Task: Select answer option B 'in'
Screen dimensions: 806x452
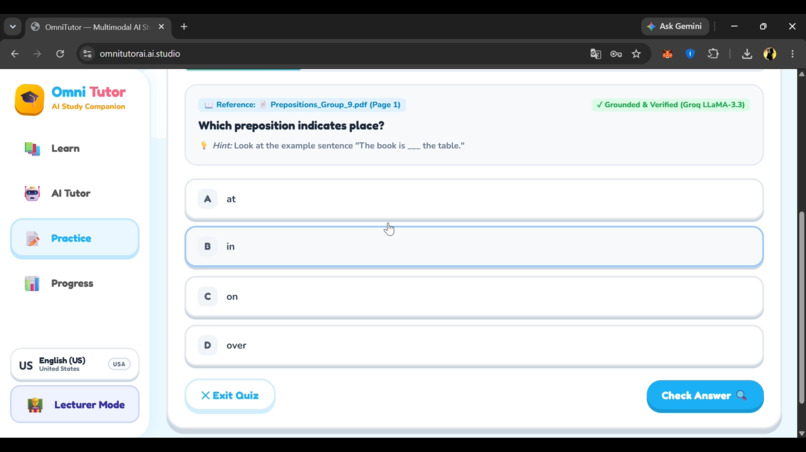Action: (474, 247)
